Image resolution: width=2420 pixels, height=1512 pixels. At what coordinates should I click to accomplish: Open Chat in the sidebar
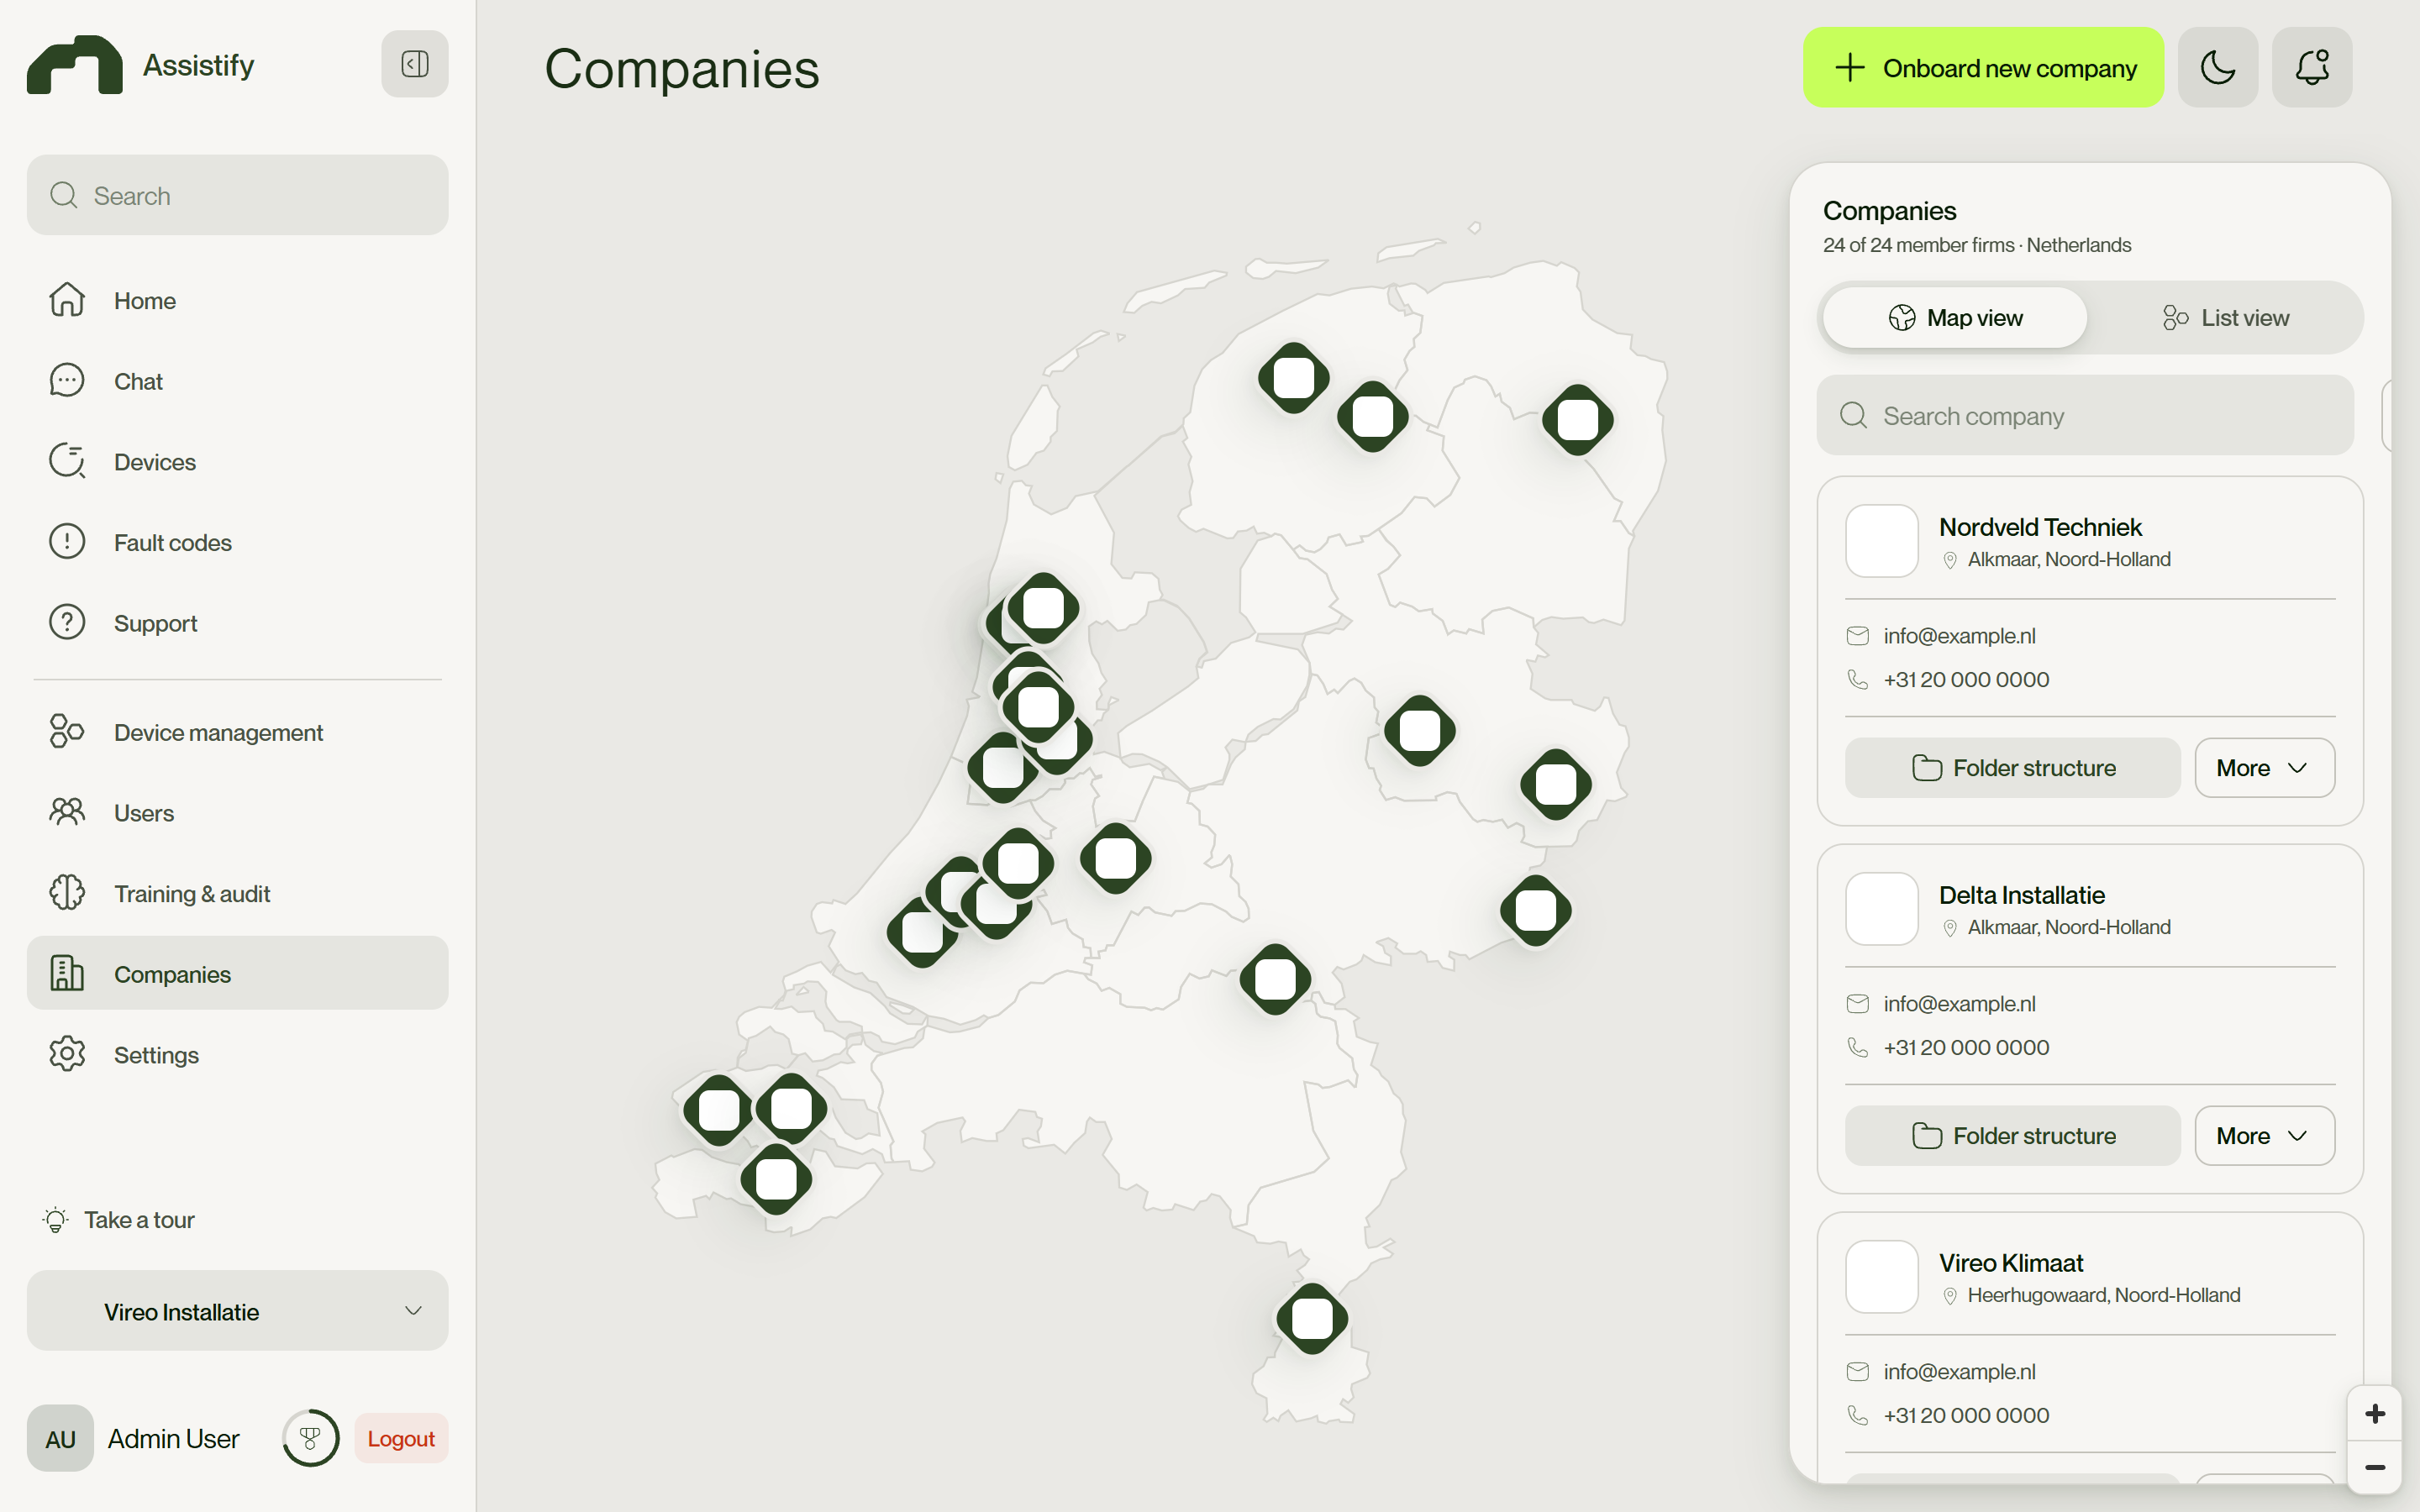pos(237,381)
